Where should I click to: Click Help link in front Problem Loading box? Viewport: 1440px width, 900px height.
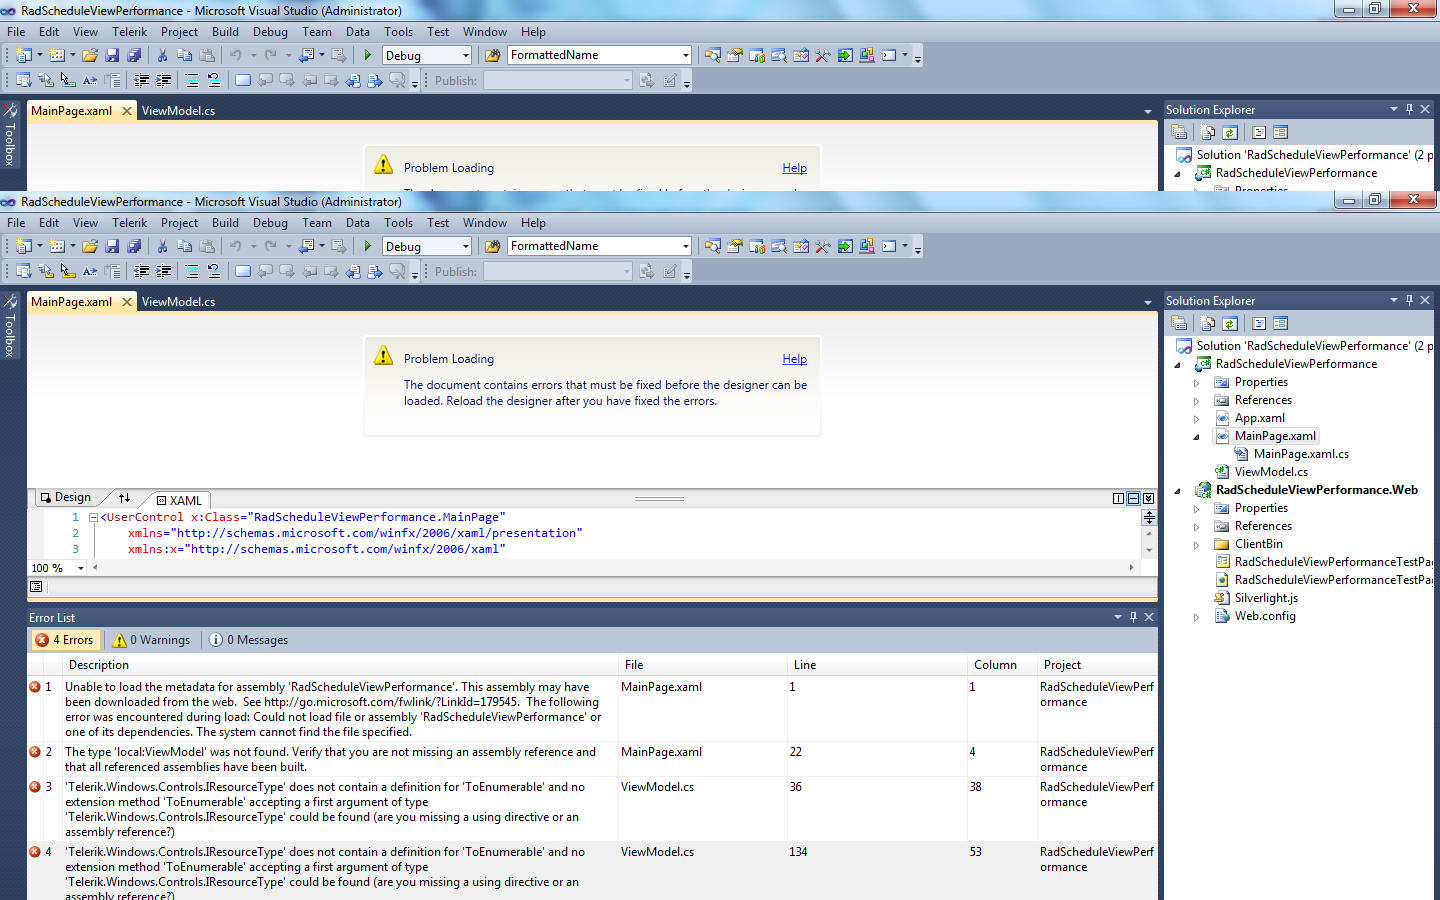pos(794,359)
